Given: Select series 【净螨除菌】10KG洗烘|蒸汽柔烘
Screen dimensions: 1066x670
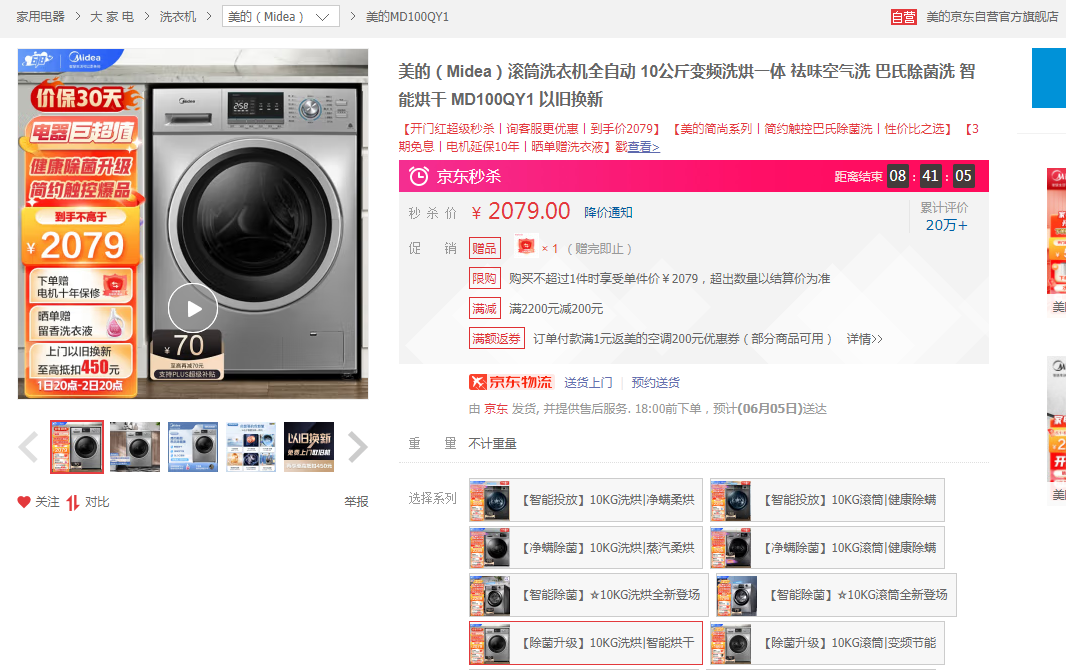Looking at the screenshot, I should [x=585, y=548].
